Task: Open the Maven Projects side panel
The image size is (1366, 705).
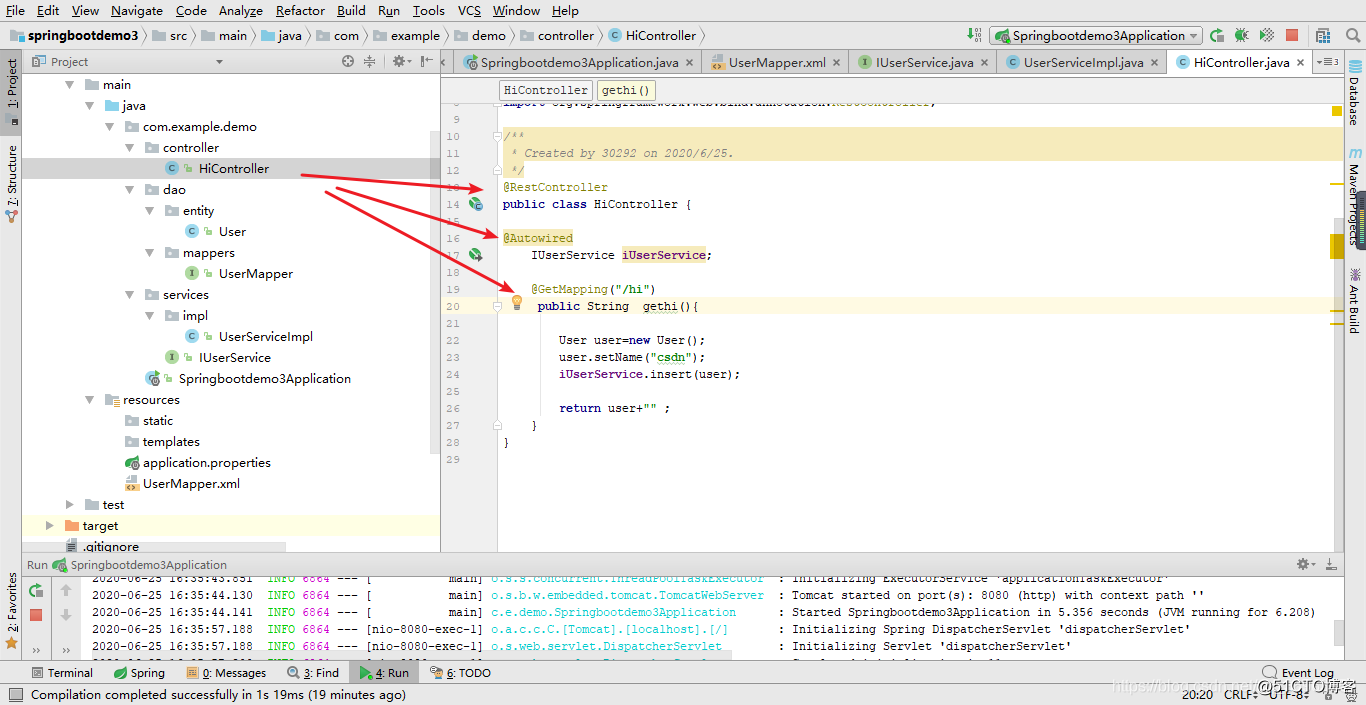Action: click(1355, 196)
